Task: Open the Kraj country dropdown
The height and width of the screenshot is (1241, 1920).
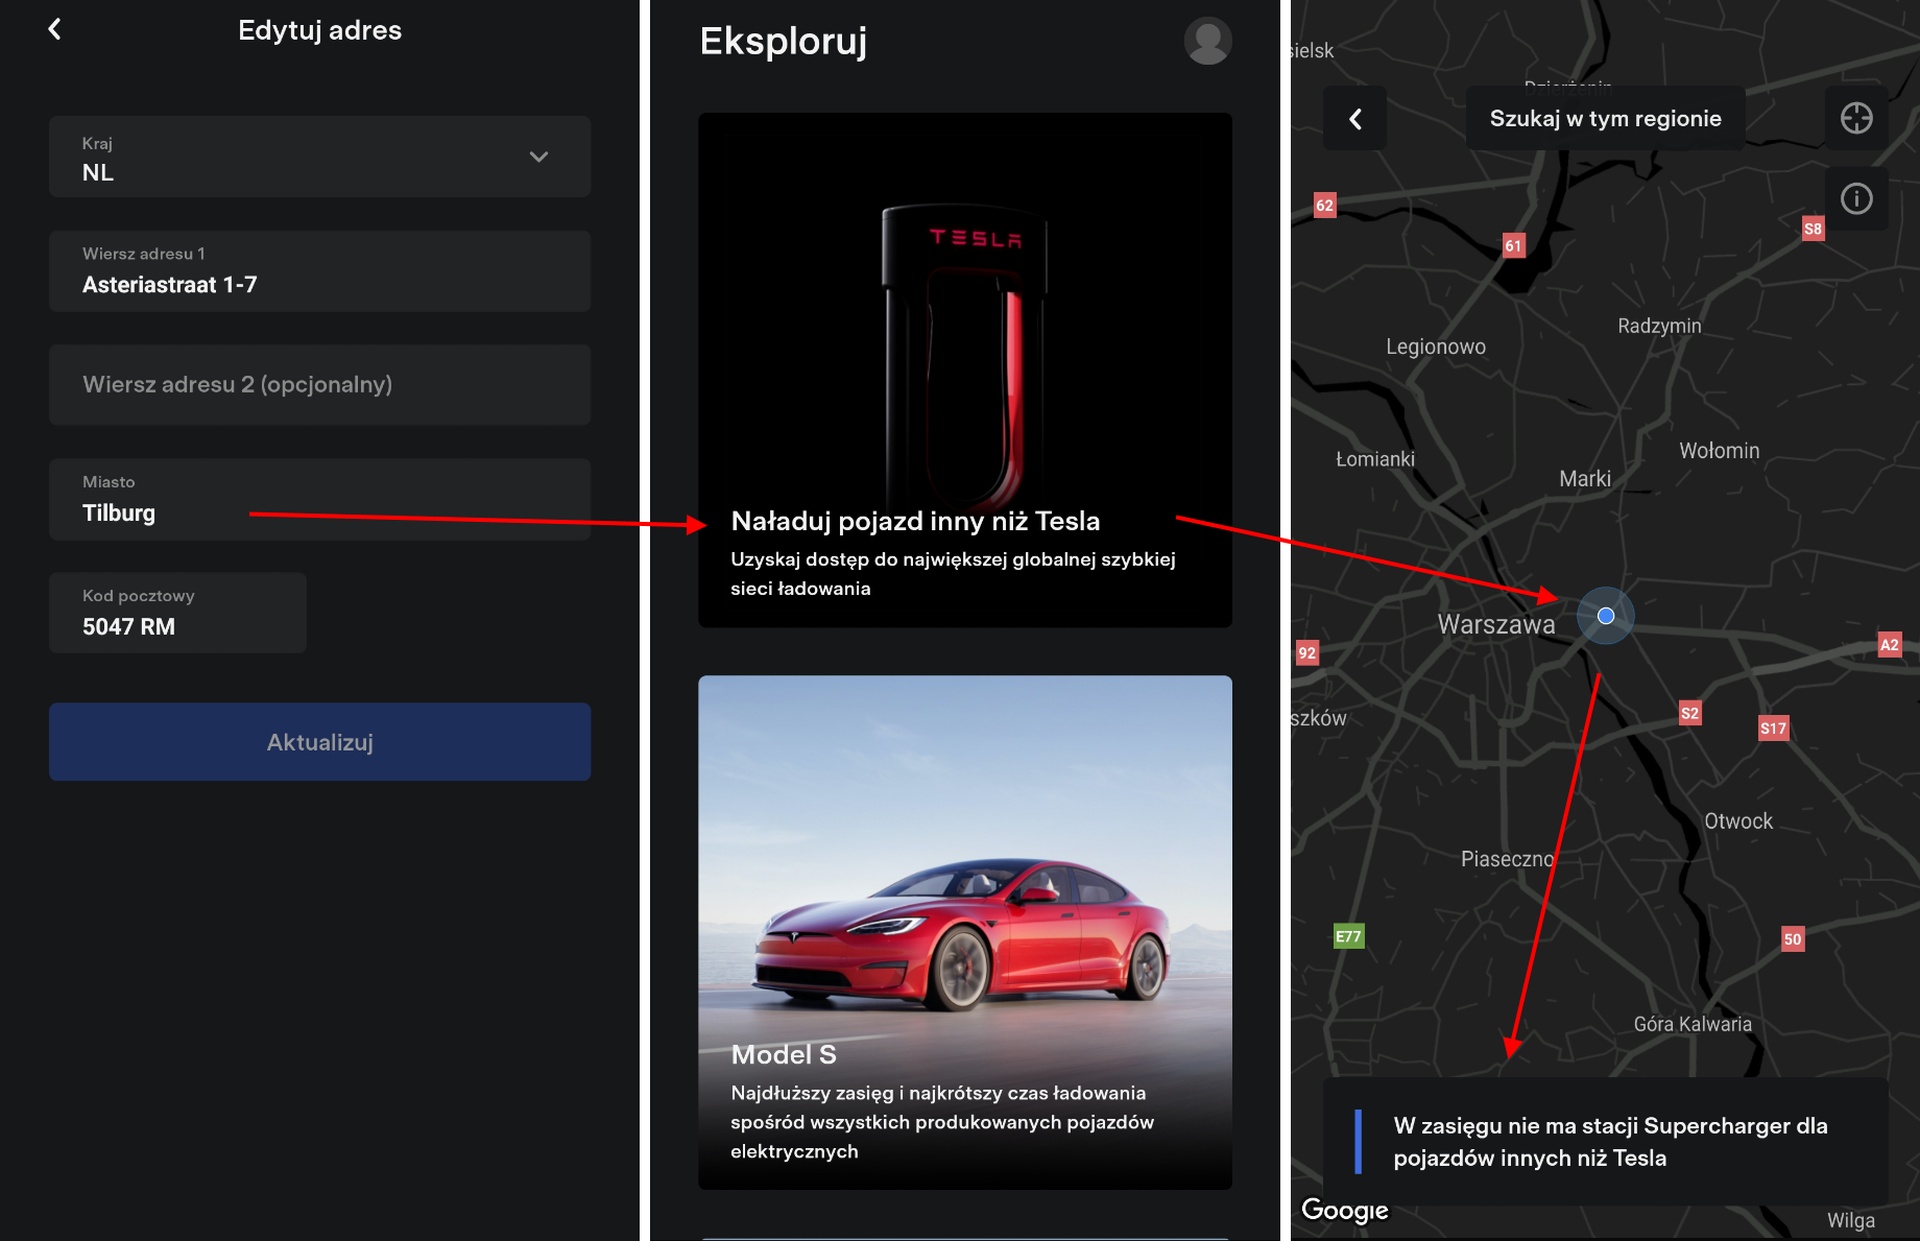Action: pyautogui.click(x=320, y=157)
